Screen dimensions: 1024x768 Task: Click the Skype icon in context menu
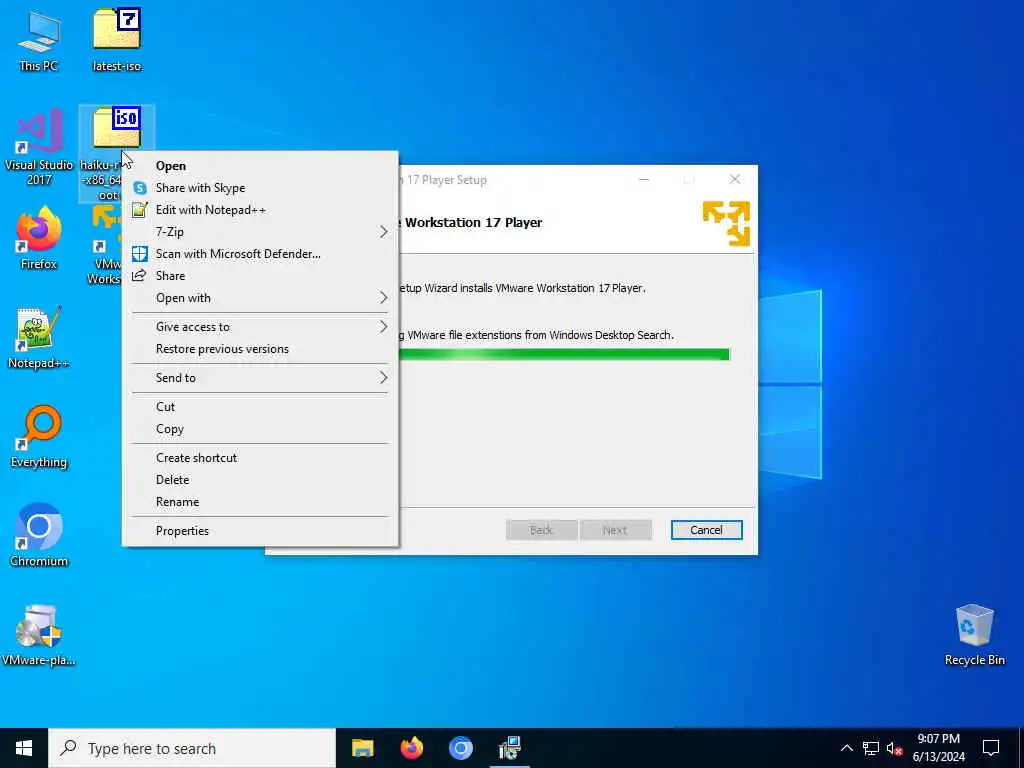tap(140, 188)
